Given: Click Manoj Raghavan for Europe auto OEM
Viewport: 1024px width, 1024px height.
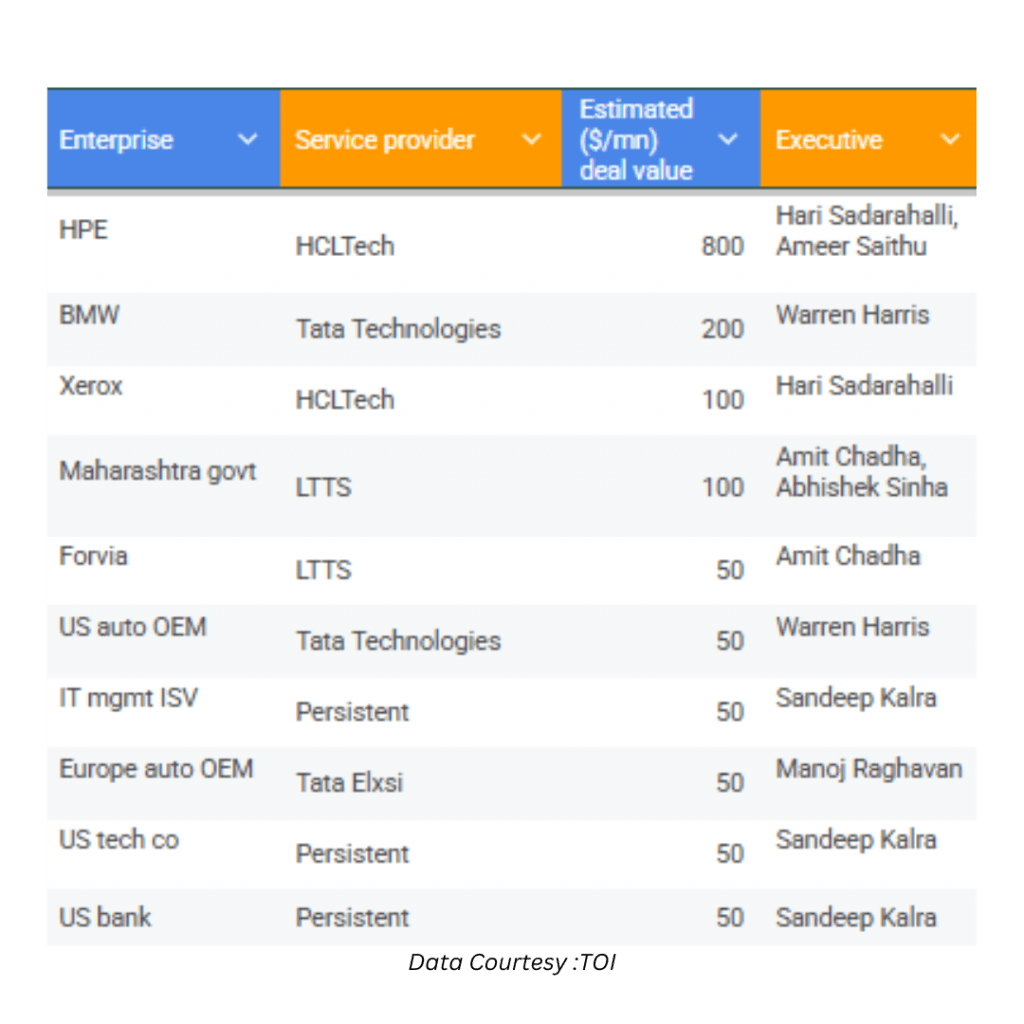Looking at the screenshot, I should pos(869,769).
